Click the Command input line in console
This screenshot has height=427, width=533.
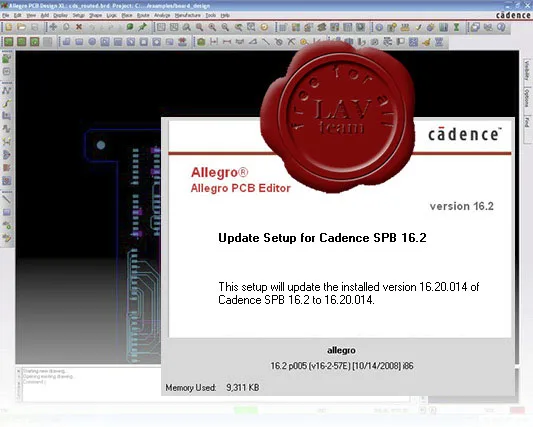(x=34, y=382)
